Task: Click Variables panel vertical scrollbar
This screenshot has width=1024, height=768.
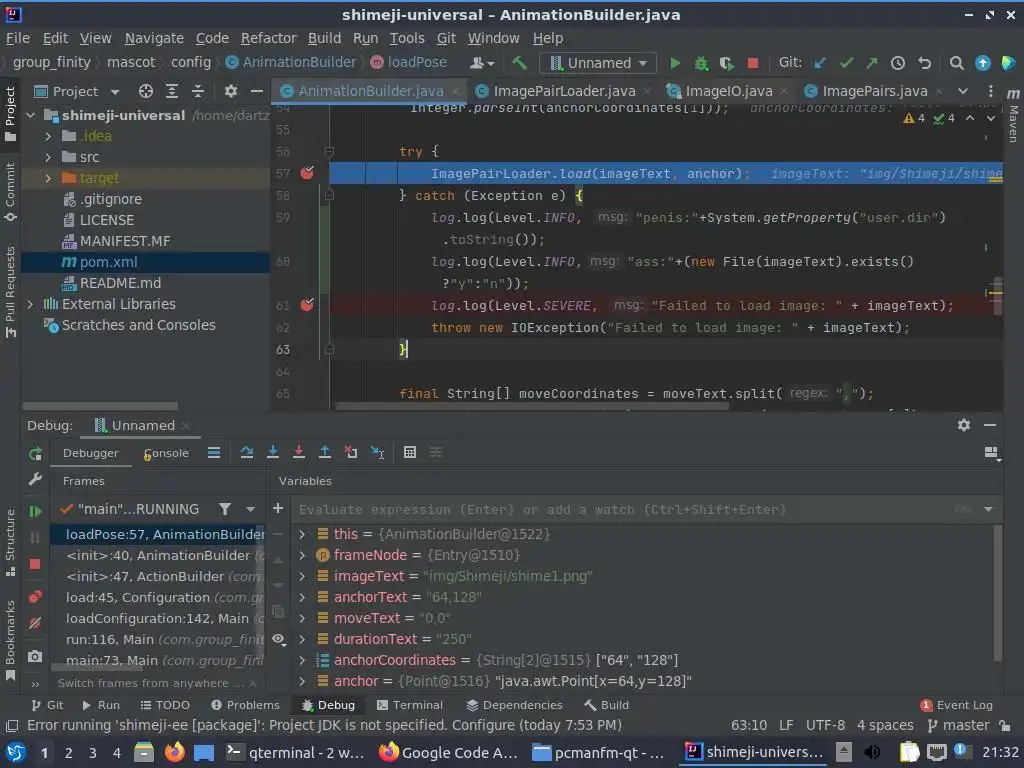Action: 998,593
